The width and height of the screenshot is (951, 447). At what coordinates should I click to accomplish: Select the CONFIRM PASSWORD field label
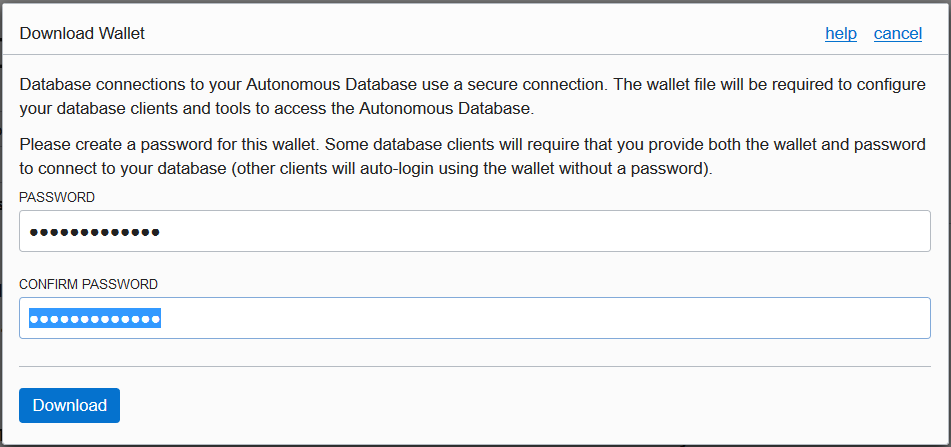point(88,284)
